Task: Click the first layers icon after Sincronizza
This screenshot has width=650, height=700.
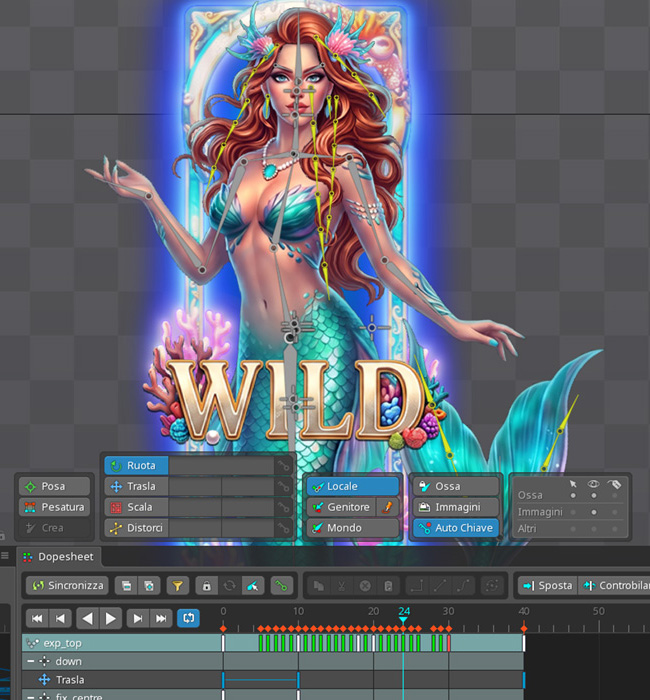Action: click(126, 585)
